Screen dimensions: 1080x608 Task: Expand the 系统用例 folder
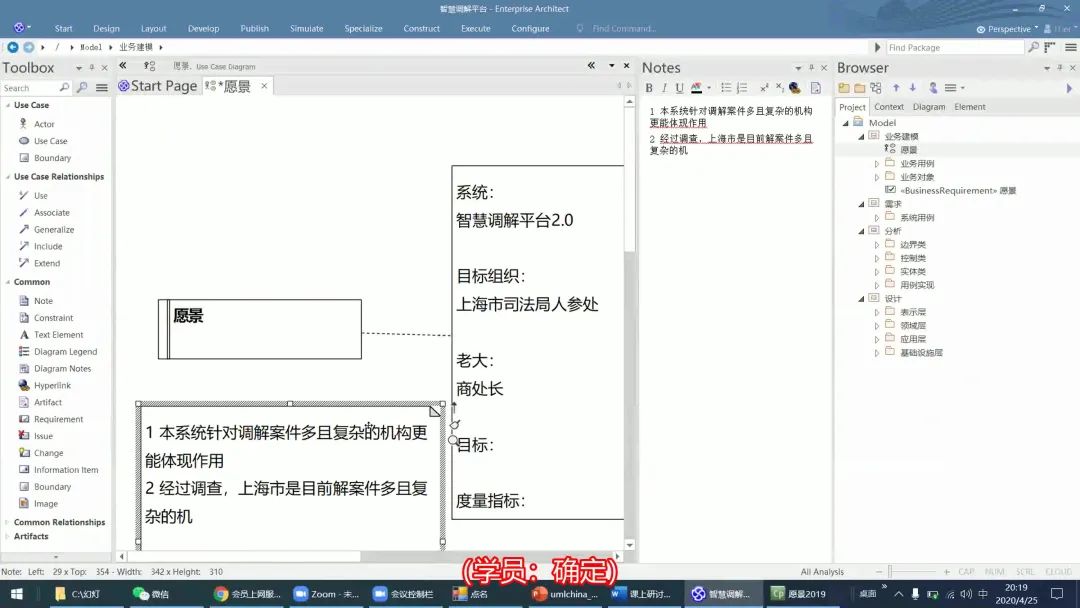tap(877, 218)
